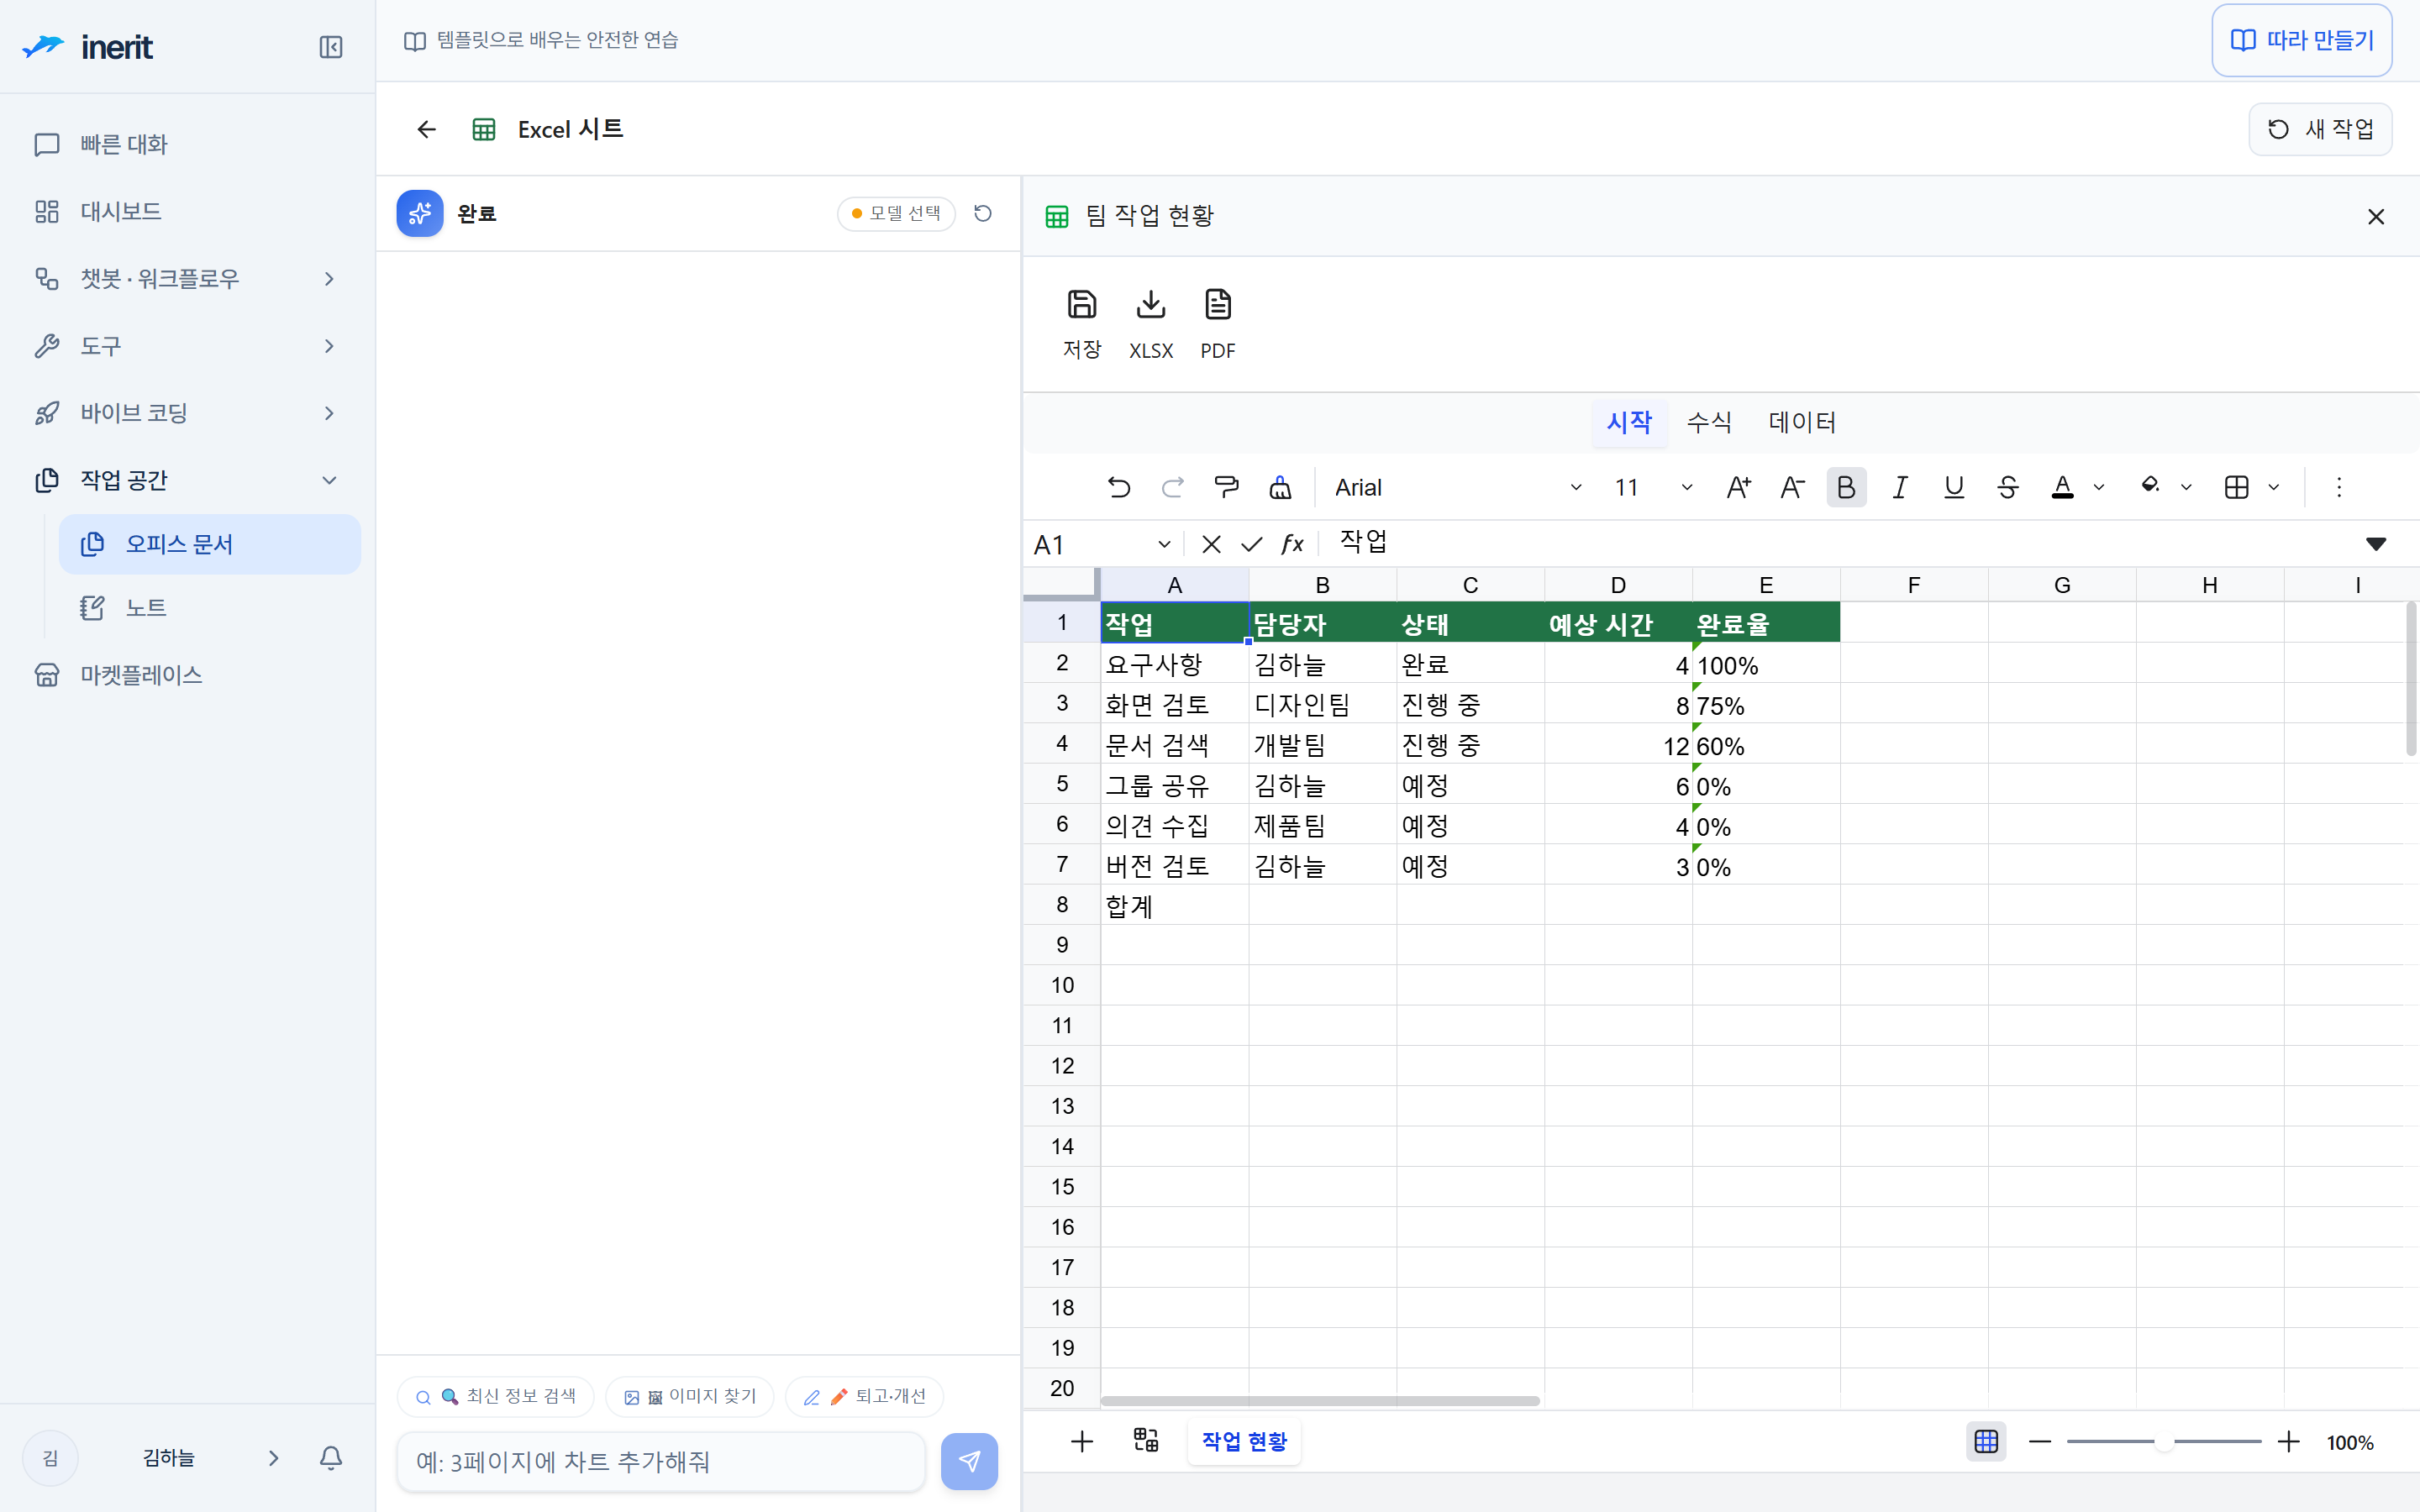
Task: Toggle strikethrough formatting
Action: [2008, 487]
